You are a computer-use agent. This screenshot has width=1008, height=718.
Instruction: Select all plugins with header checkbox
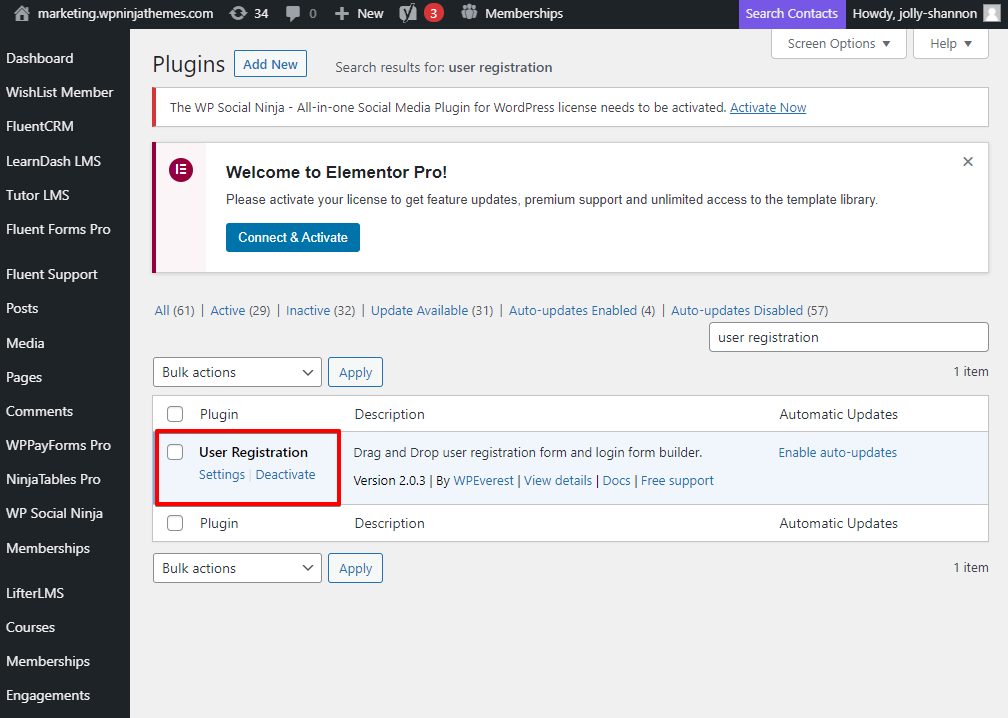[x=175, y=414]
